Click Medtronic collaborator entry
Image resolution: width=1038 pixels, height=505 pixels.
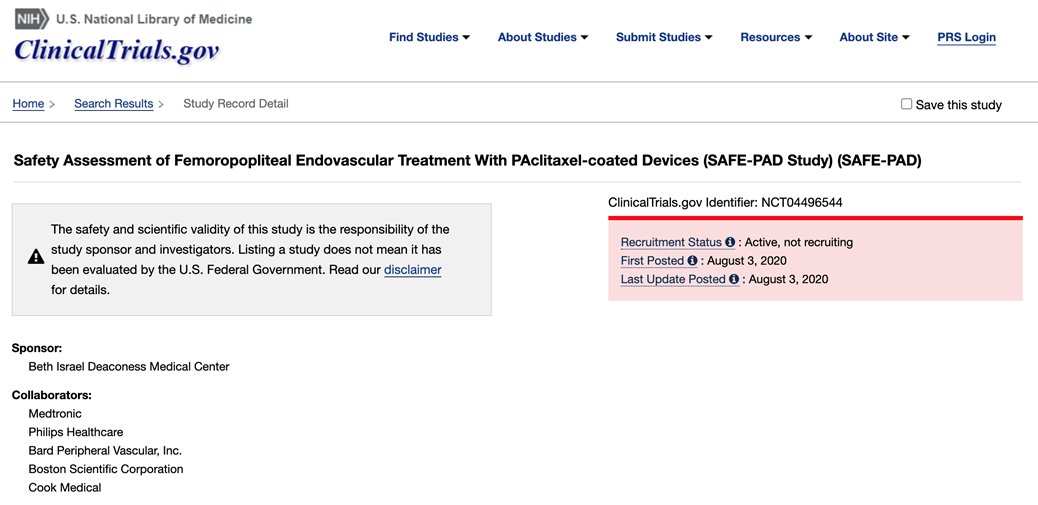(55, 414)
